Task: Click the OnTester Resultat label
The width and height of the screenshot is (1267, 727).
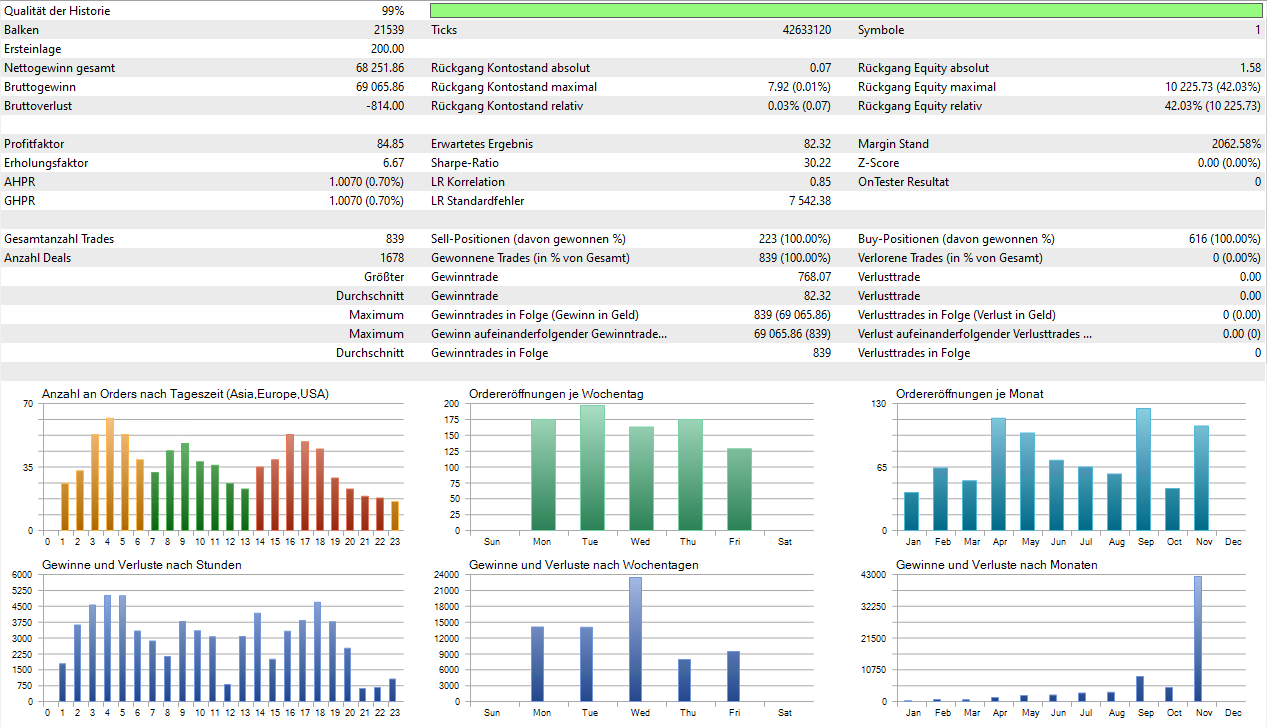Action: click(903, 182)
